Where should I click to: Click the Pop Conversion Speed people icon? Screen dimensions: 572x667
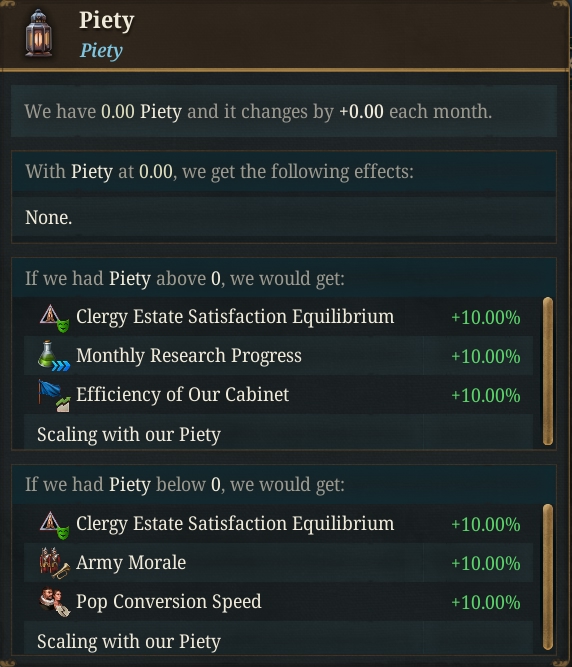(x=54, y=602)
